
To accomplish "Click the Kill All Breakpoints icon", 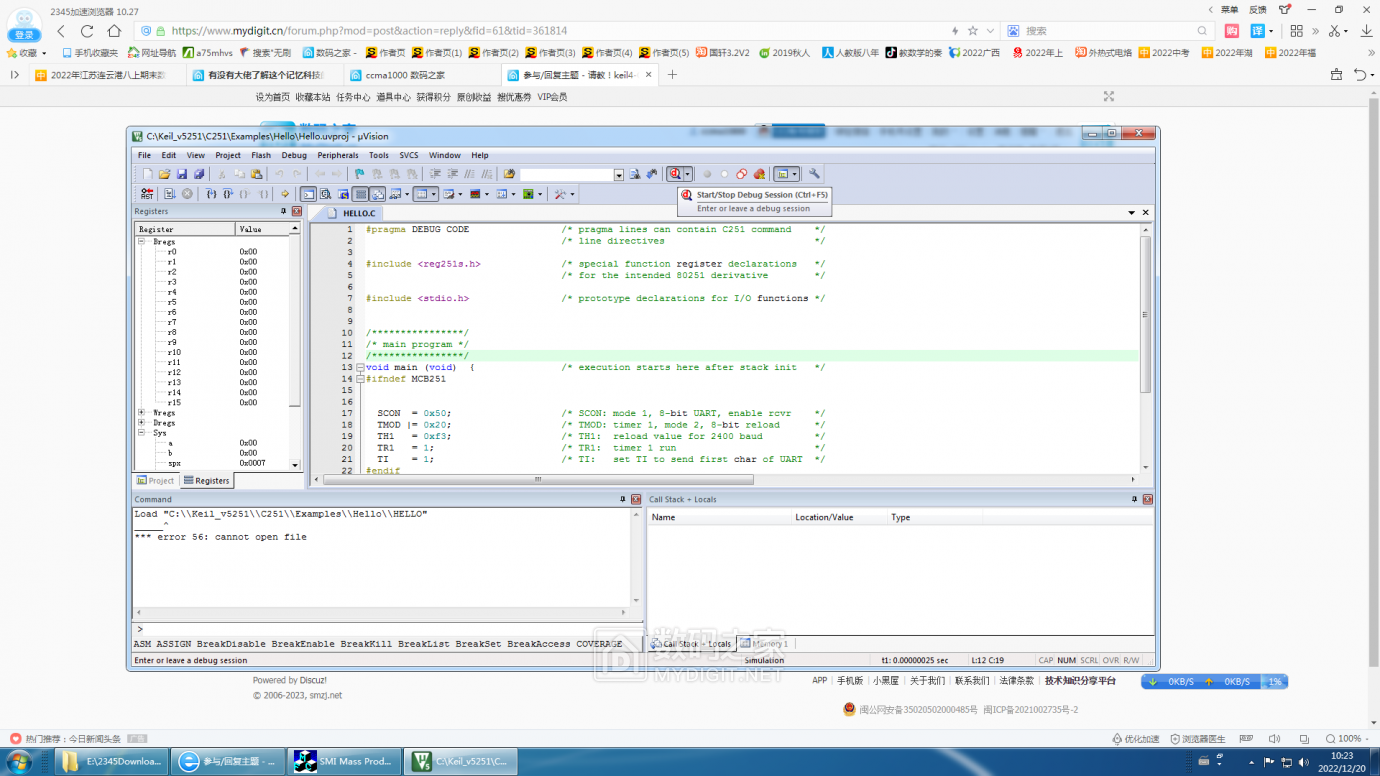I will 759,174.
